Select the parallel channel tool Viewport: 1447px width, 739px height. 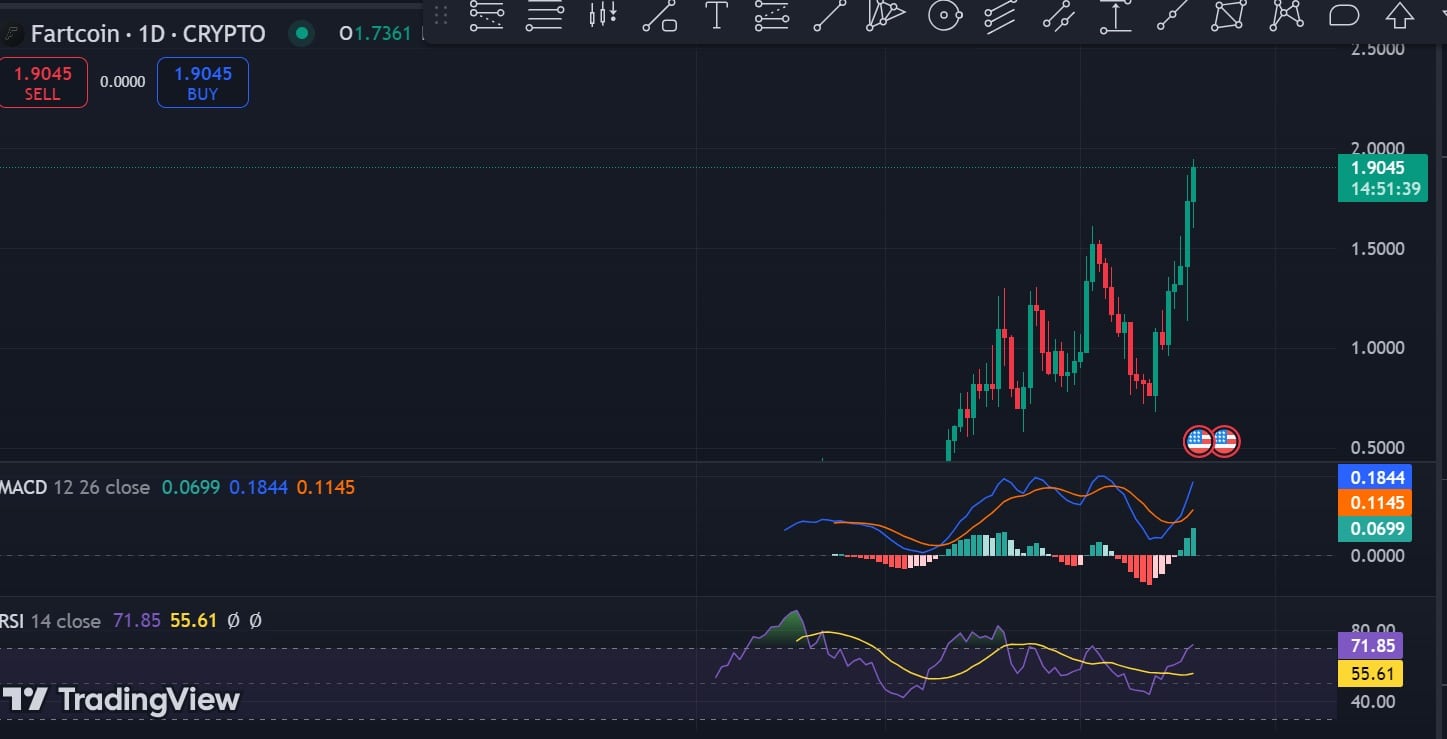1001,16
